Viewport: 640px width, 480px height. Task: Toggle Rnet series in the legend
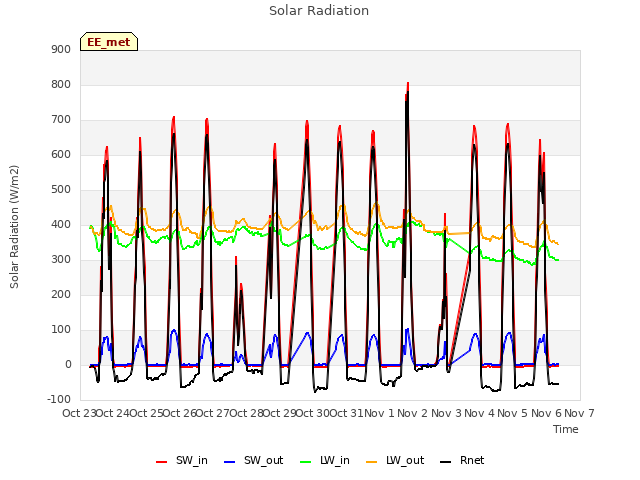click(x=462, y=461)
